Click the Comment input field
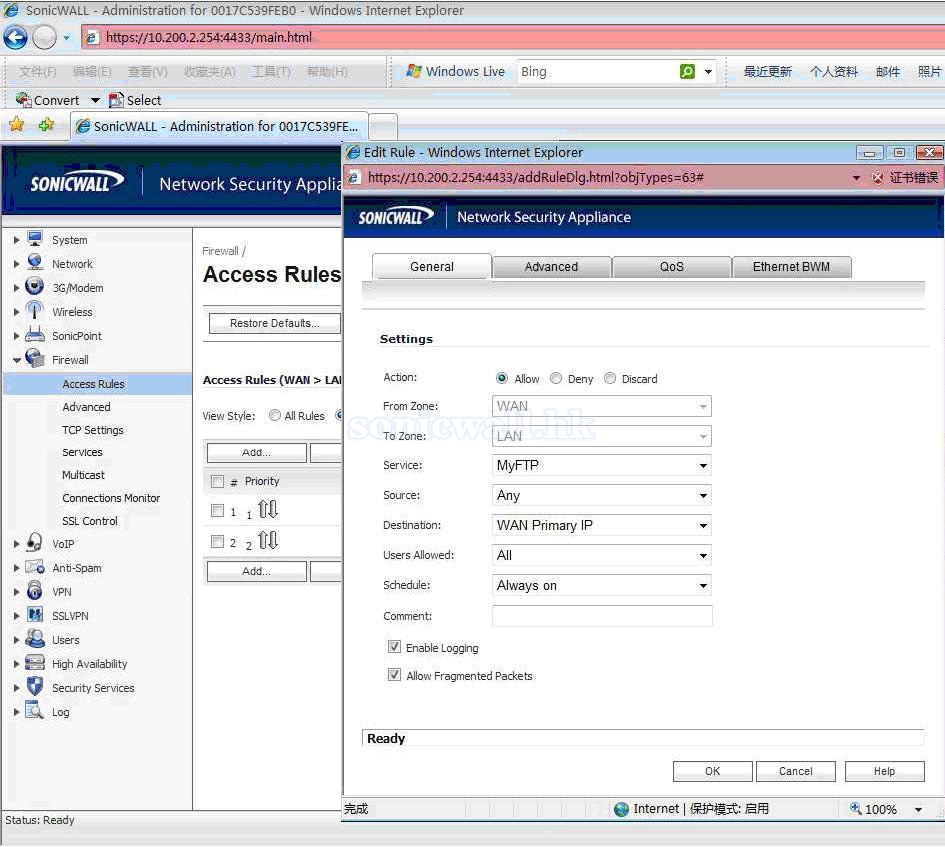The width and height of the screenshot is (945, 847). click(x=601, y=616)
